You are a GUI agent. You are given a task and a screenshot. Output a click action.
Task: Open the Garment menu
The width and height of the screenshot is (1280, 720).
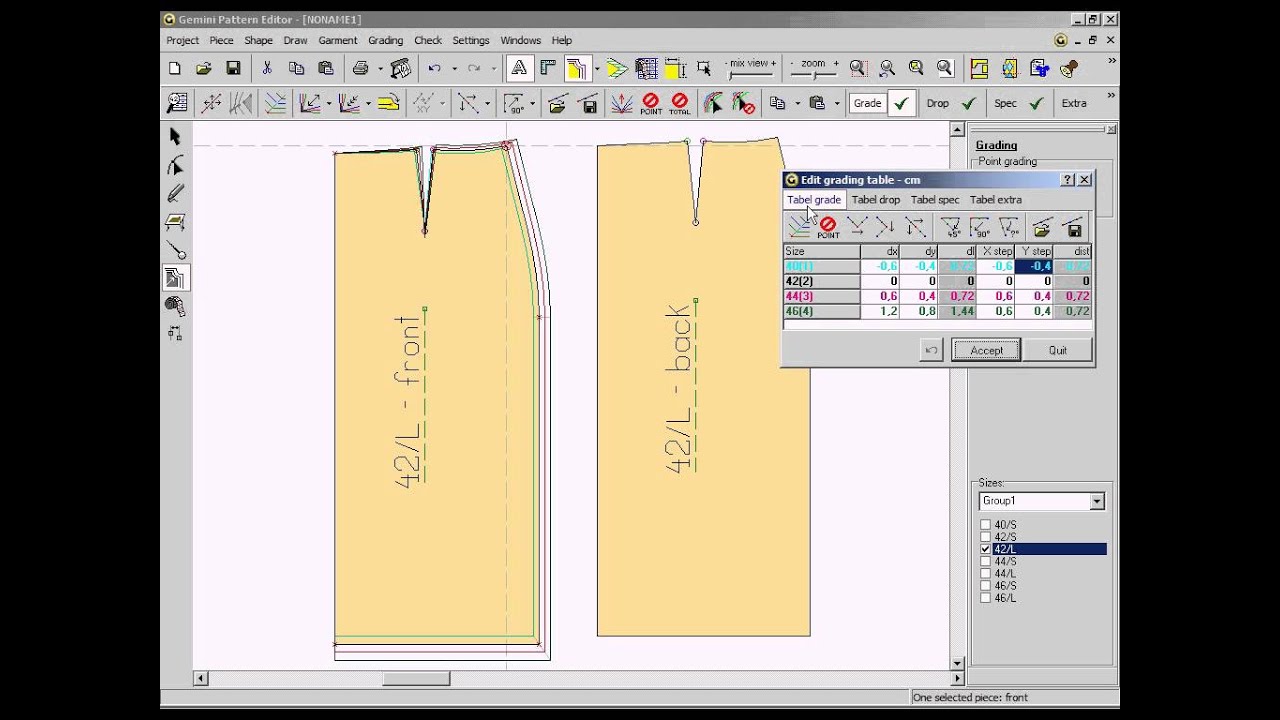coord(337,40)
